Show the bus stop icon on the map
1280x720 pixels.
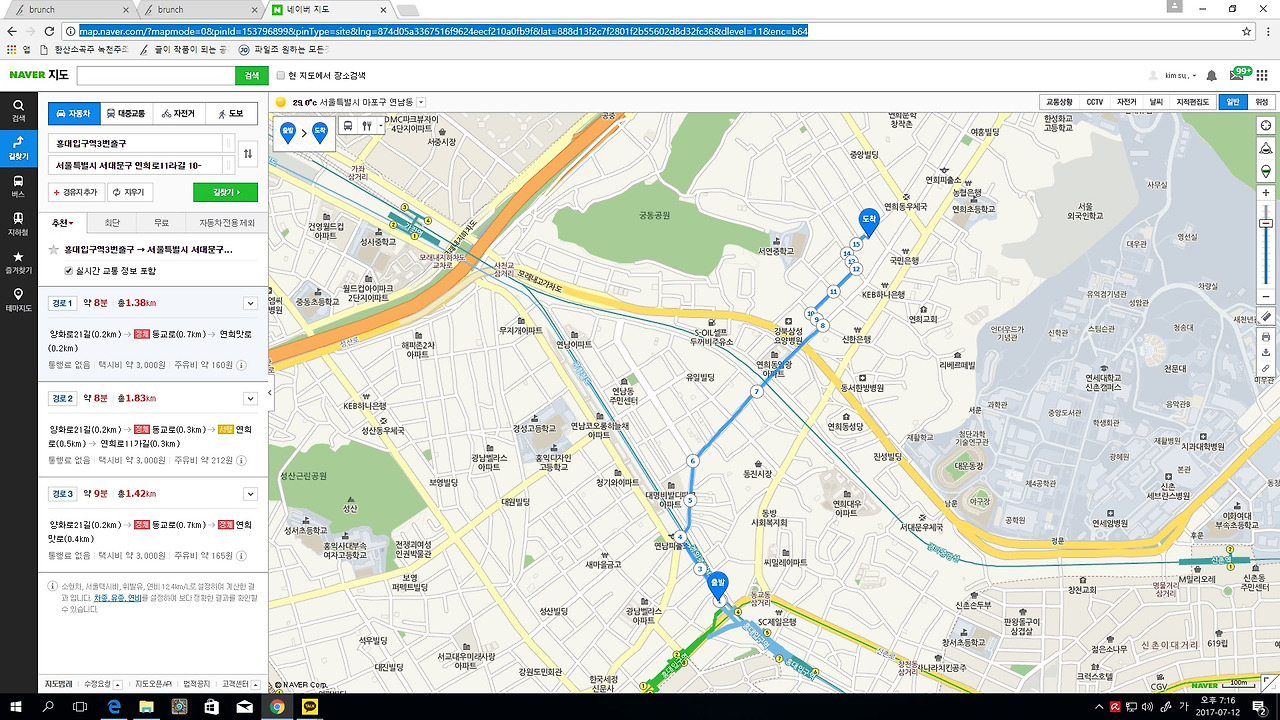(348, 126)
